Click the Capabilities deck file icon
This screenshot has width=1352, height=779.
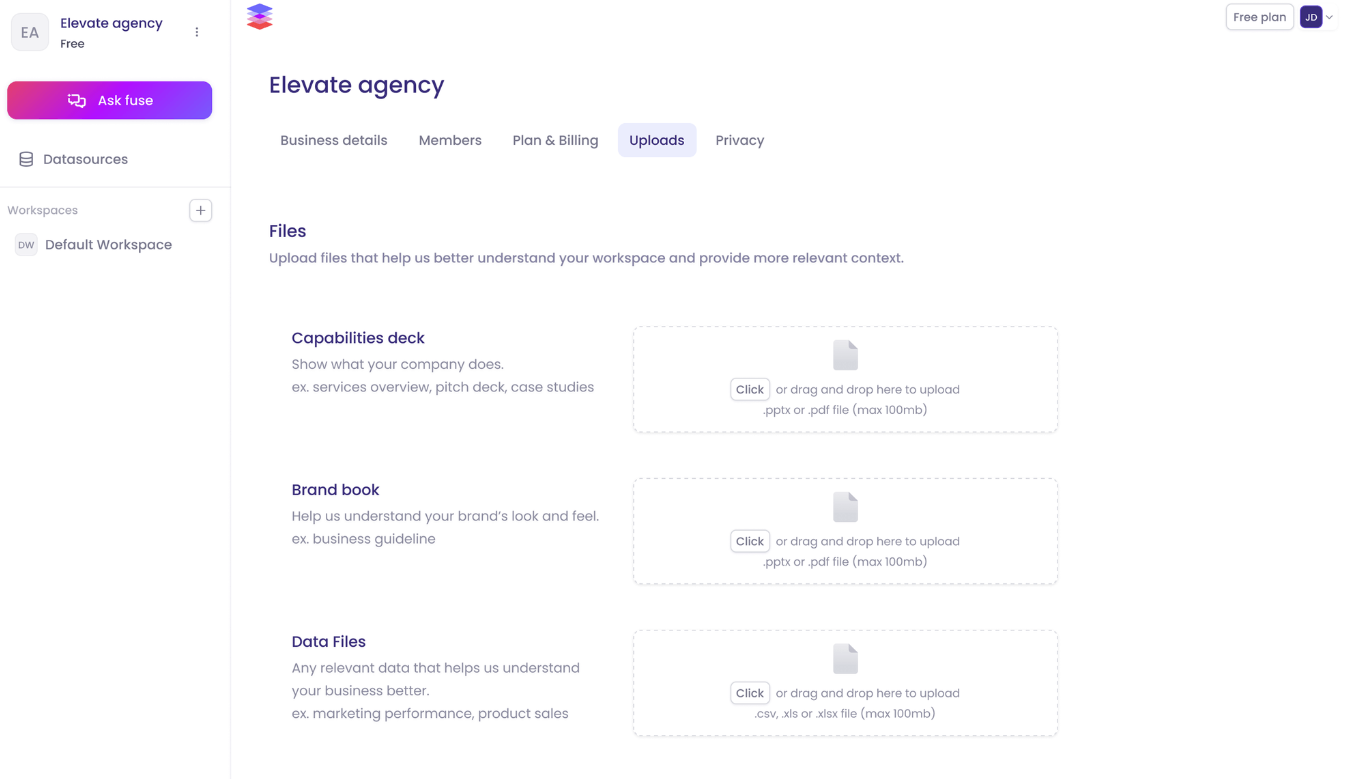click(845, 356)
